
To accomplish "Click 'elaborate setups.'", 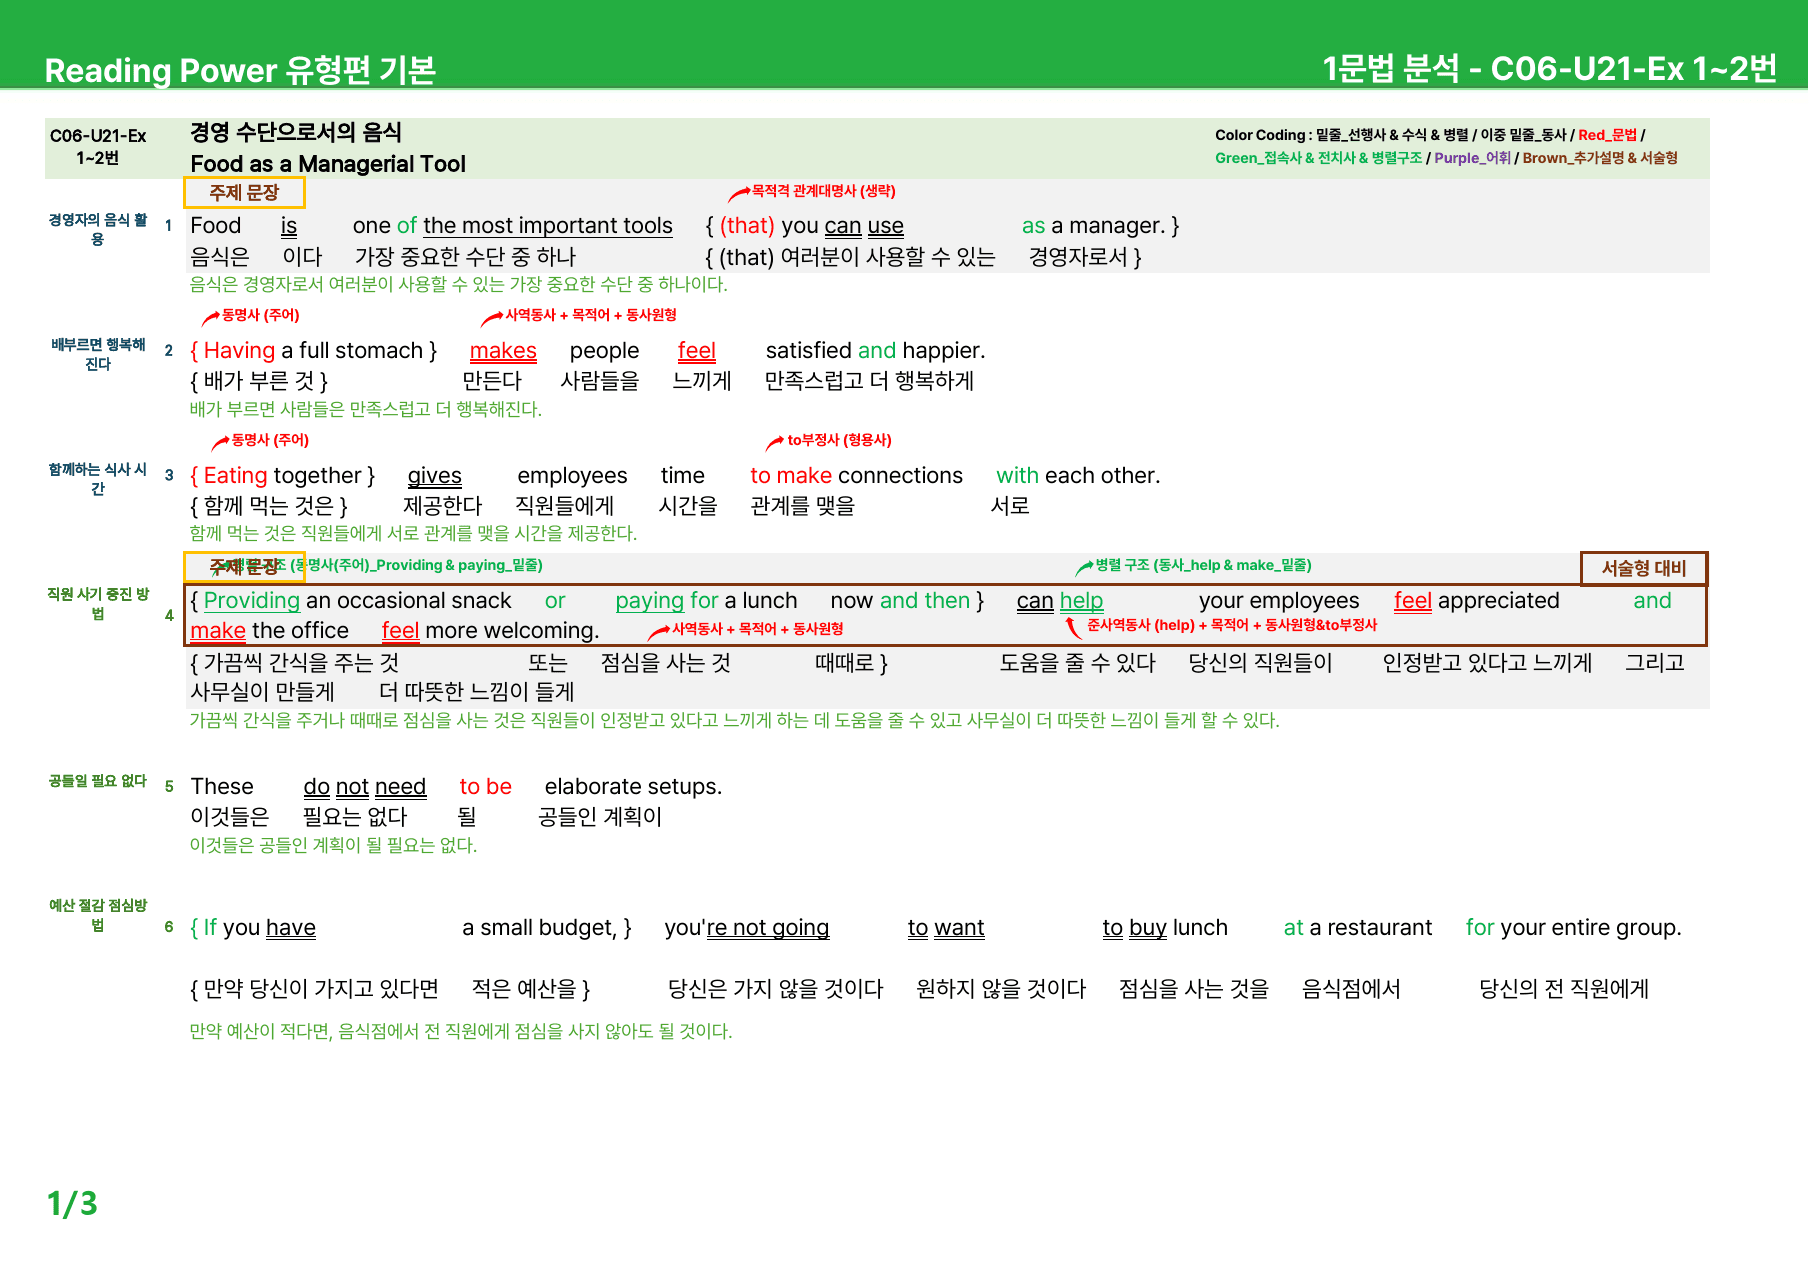I will click(x=633, y=787).
